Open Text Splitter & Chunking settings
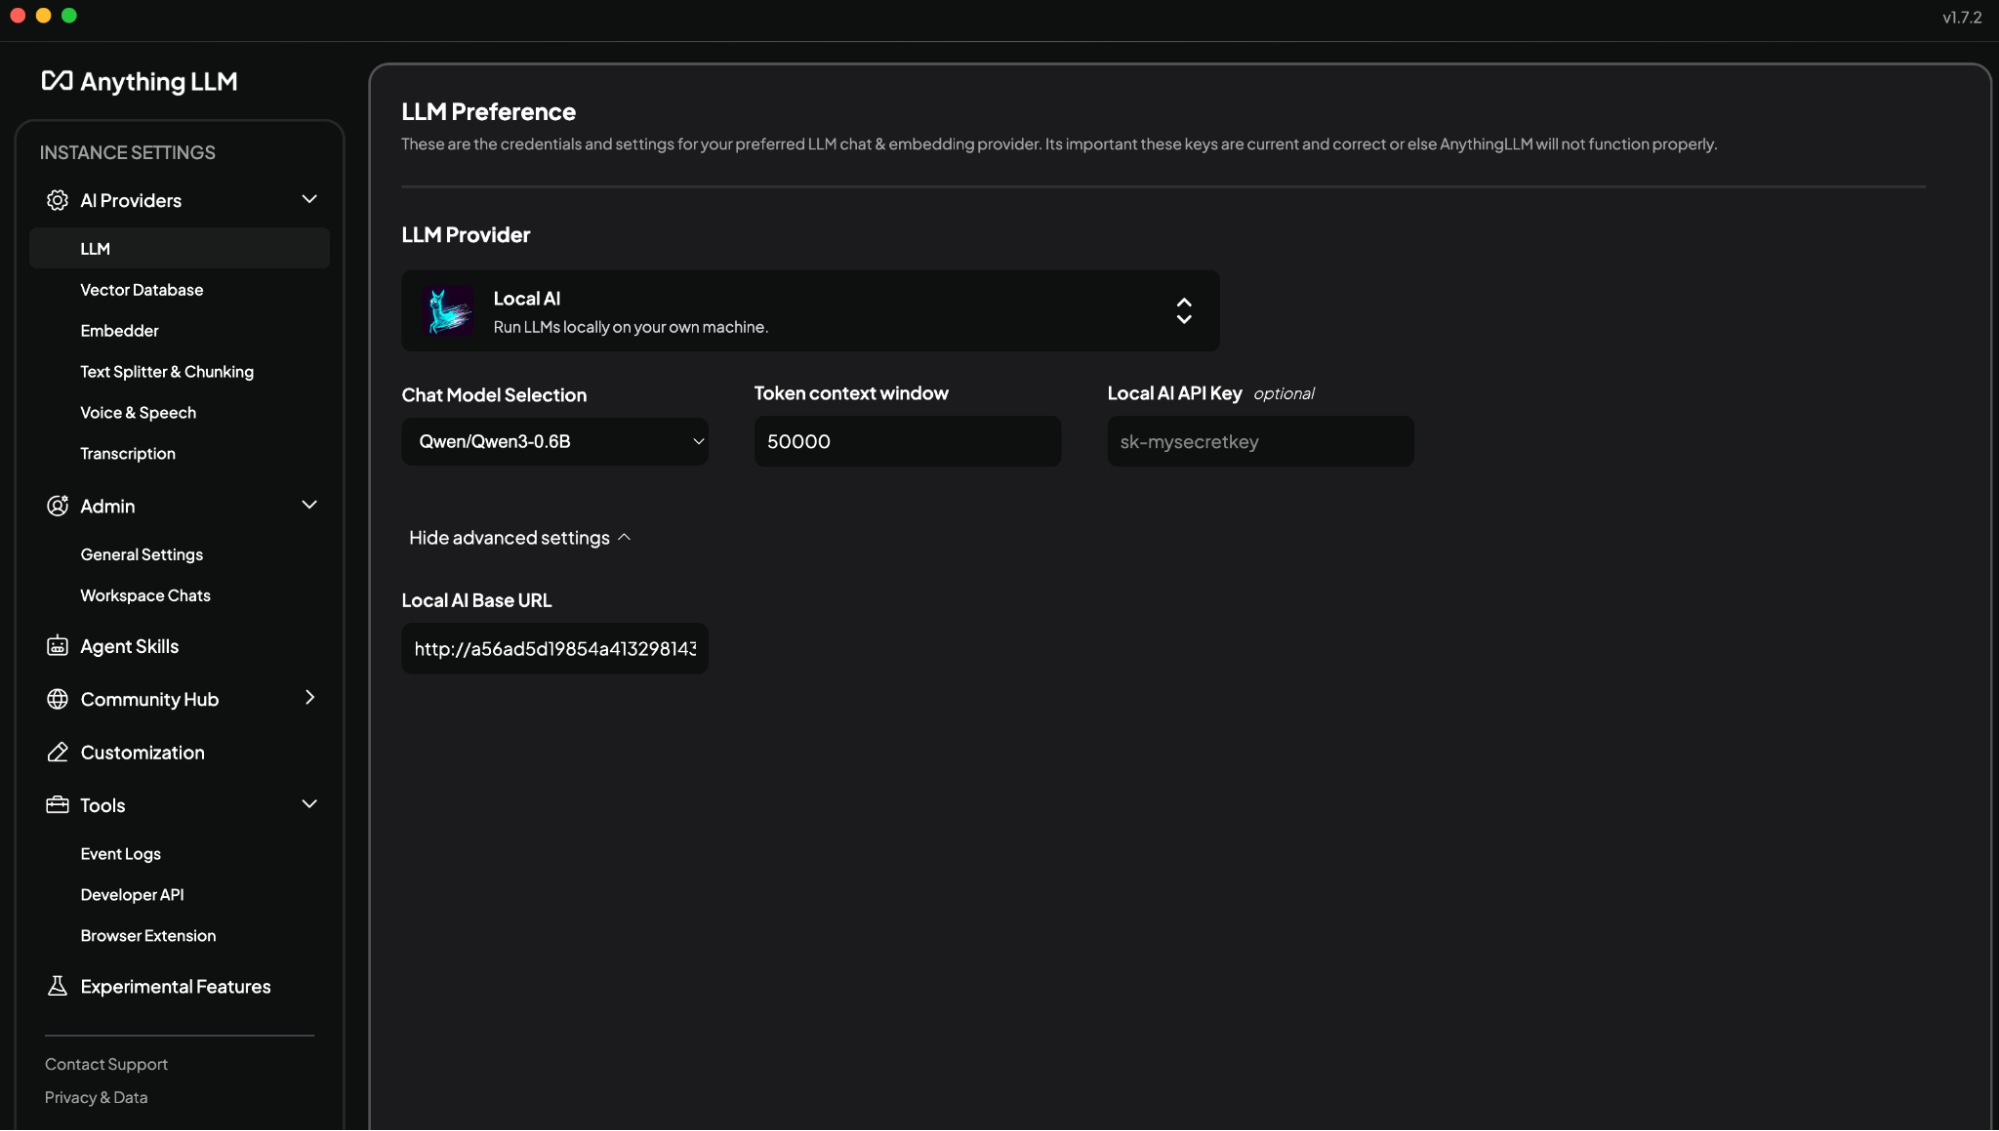This screenshot has width=1999, height=1131. click(x=167, y=372)
